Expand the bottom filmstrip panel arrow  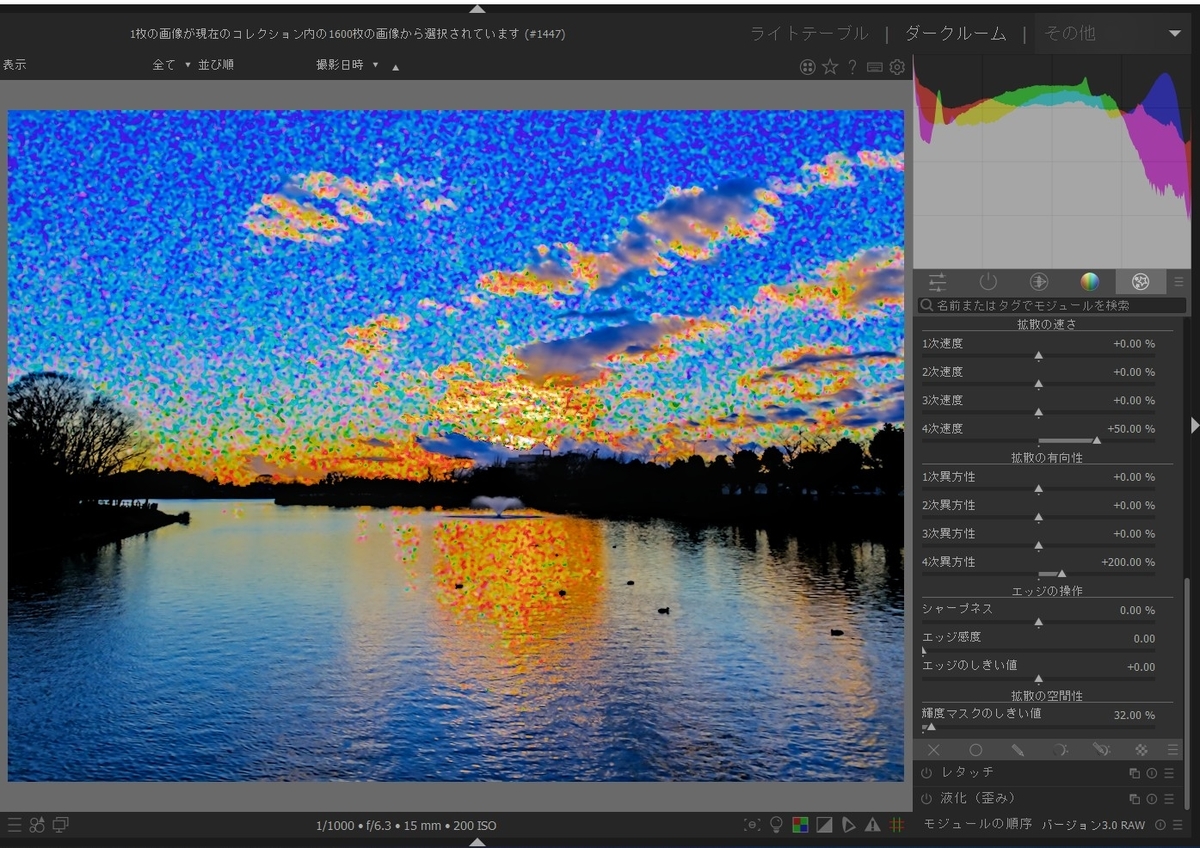click(477, 842)
